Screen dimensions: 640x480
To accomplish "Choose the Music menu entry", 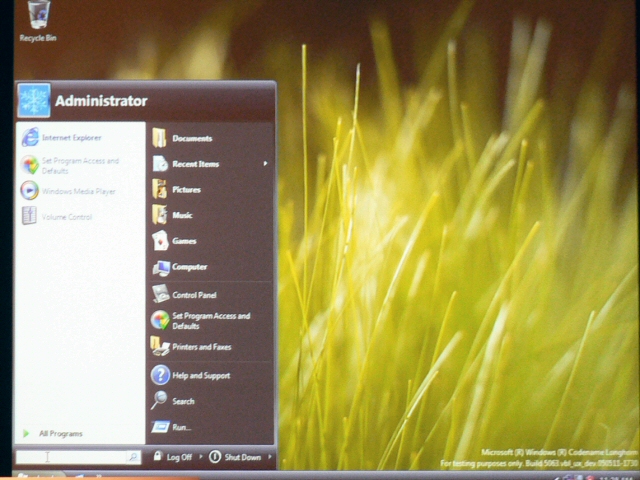I will (x=182, y=215).
